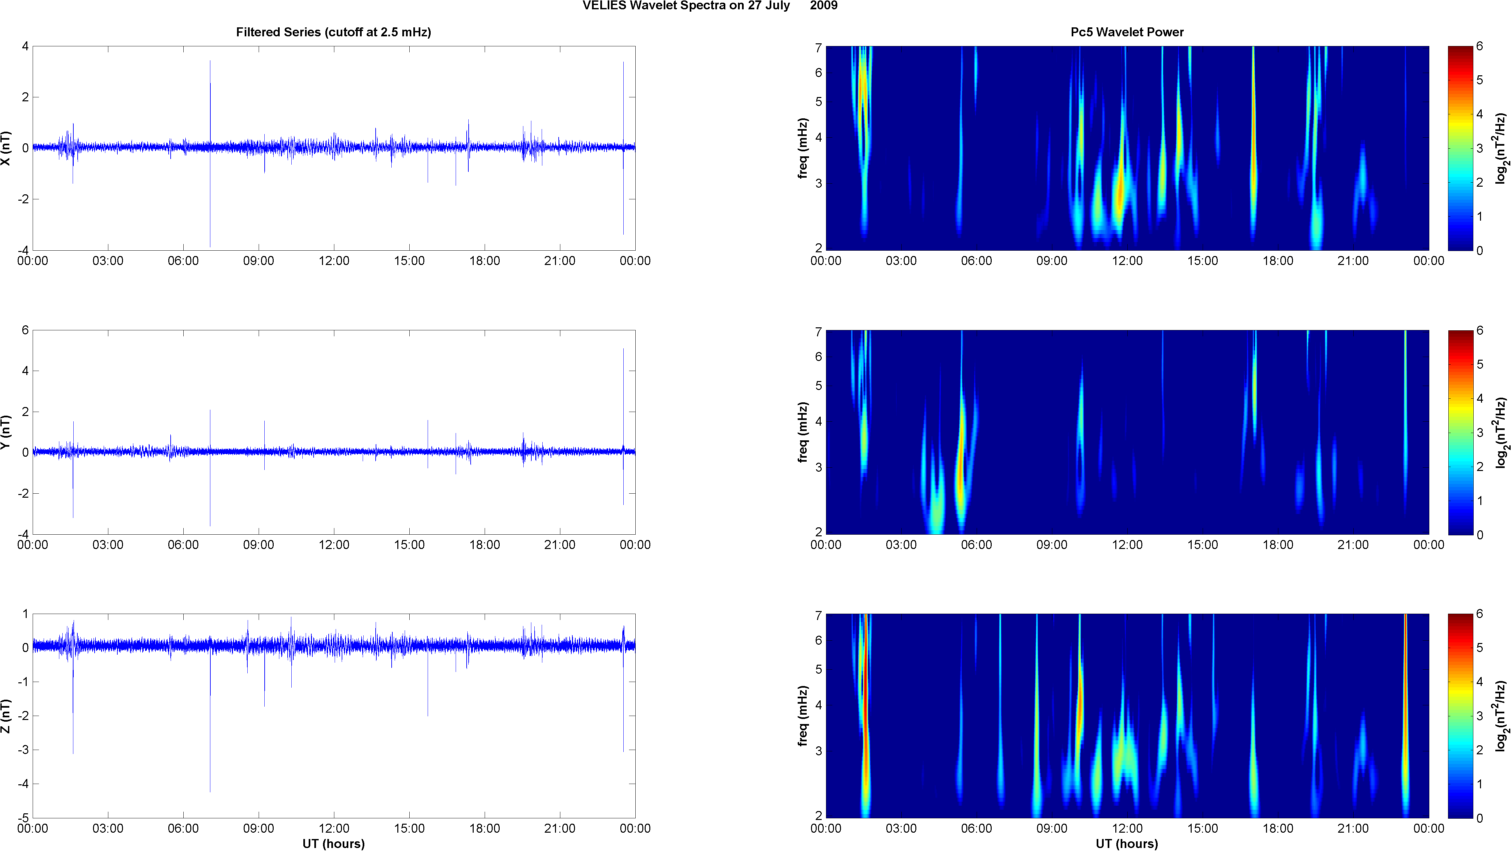Click the '7' frequency tick of the X spectrogram
This screenshot has height=851, width=1511.
[818, 48]
